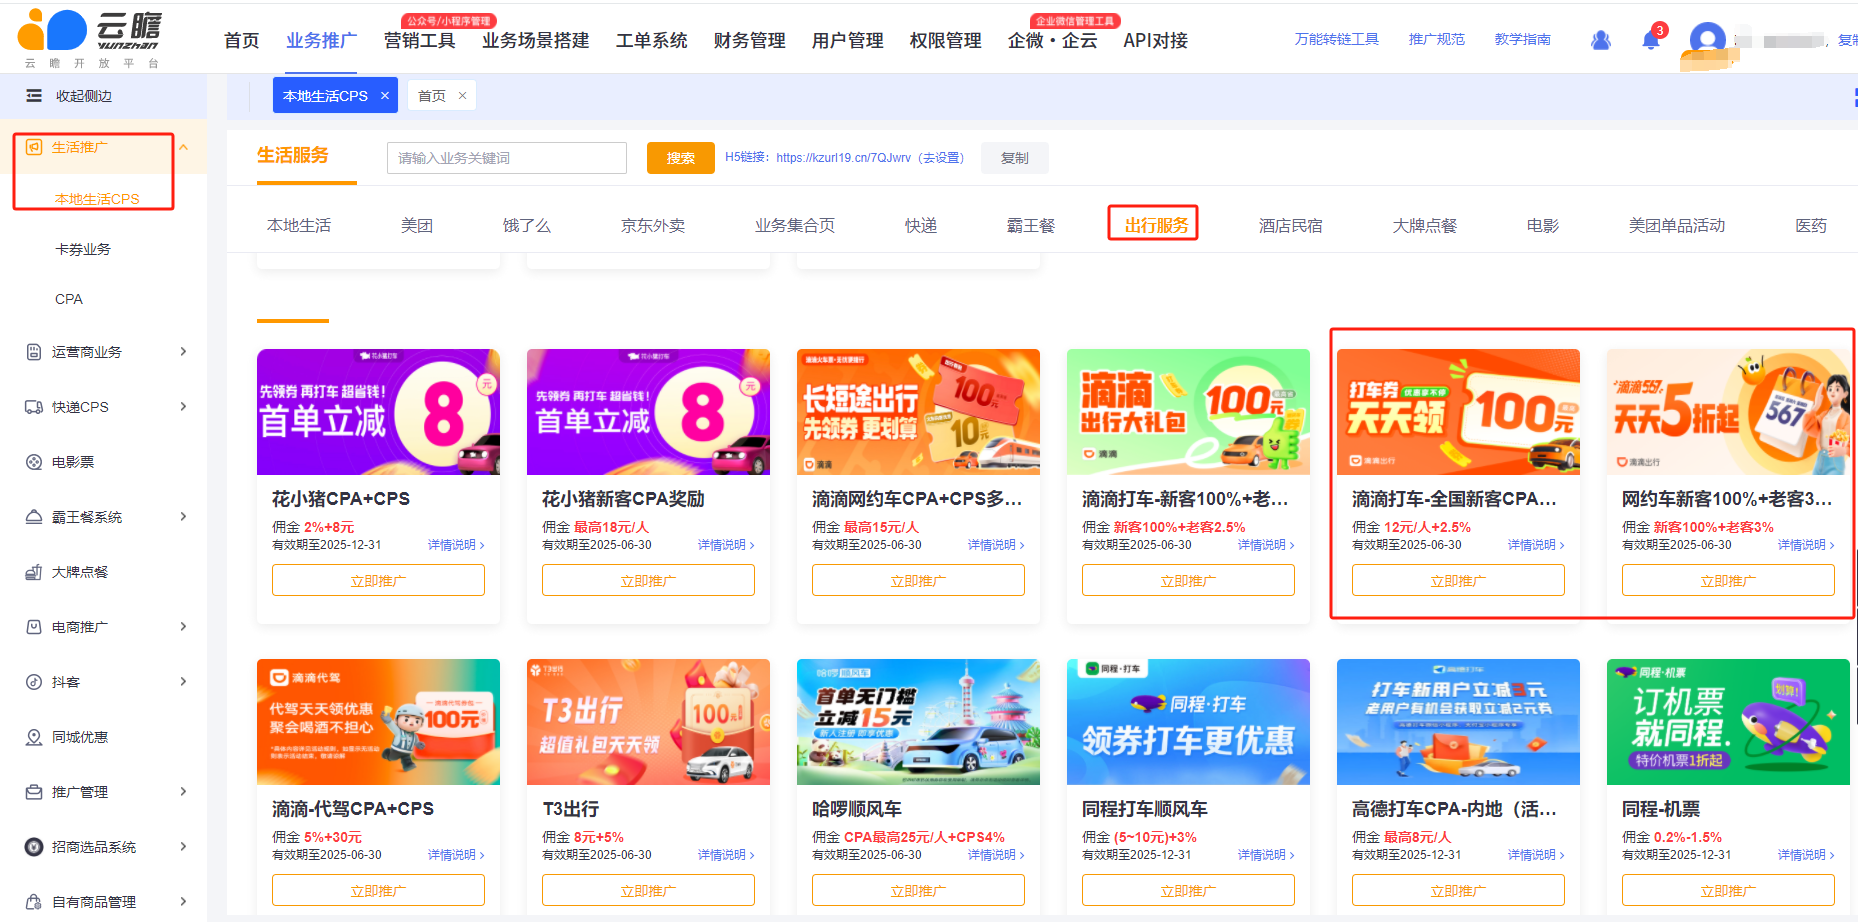The height and width of the screenshot is (922, 1858).
Task: Open the 高德打车 banner thumbnail
Action: pos(1458,722)
